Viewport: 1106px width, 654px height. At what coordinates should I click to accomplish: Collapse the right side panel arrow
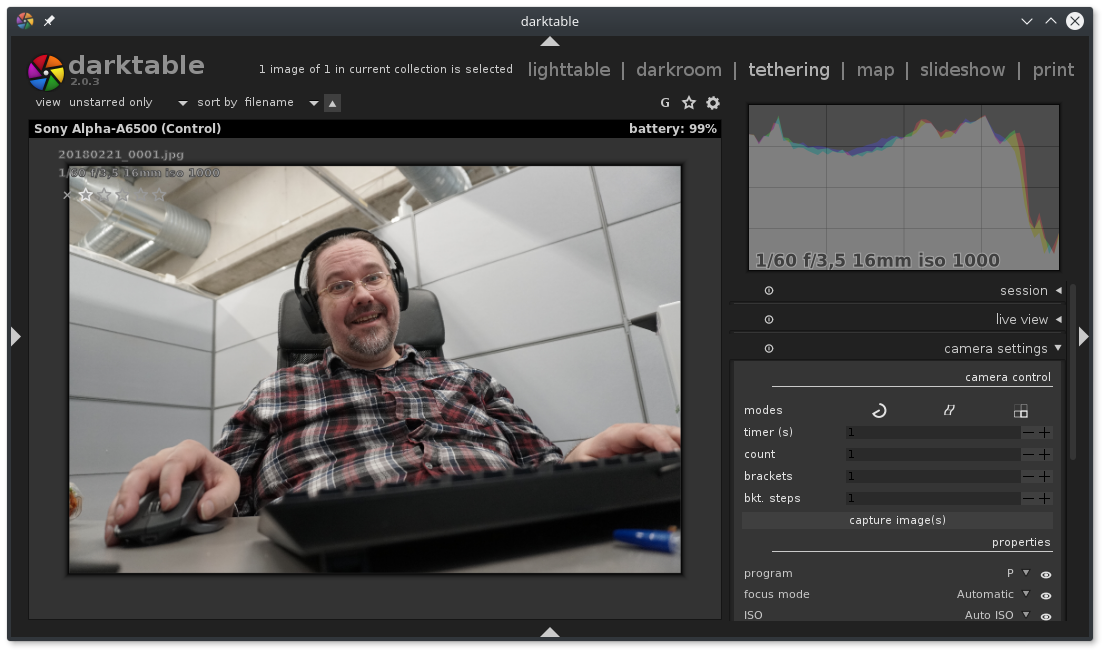pyautogui.click(x=1083, y=337)
